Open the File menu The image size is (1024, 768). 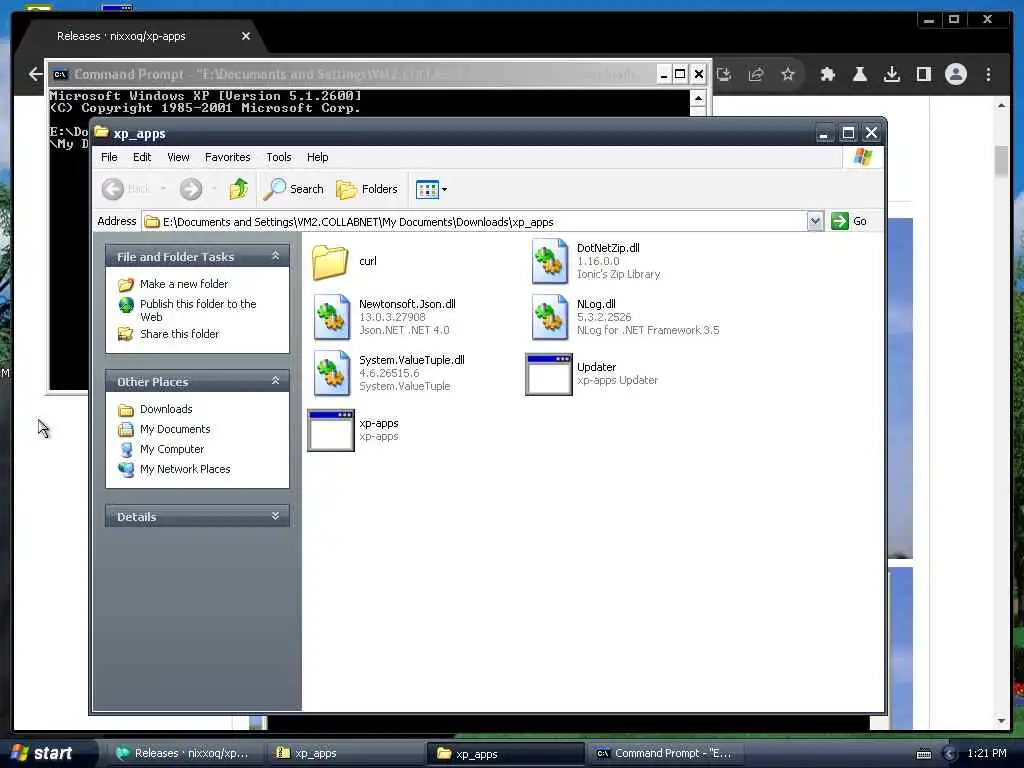coord(109,157)
